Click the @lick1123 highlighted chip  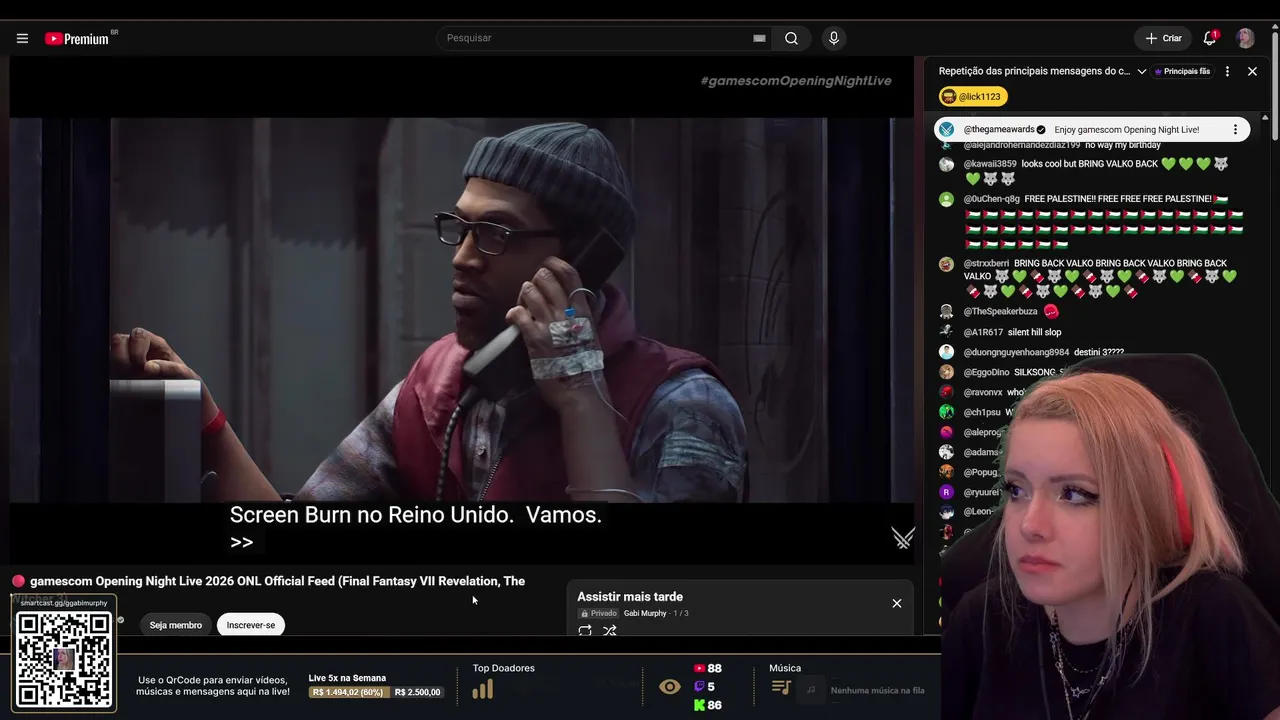coord(973,96)
